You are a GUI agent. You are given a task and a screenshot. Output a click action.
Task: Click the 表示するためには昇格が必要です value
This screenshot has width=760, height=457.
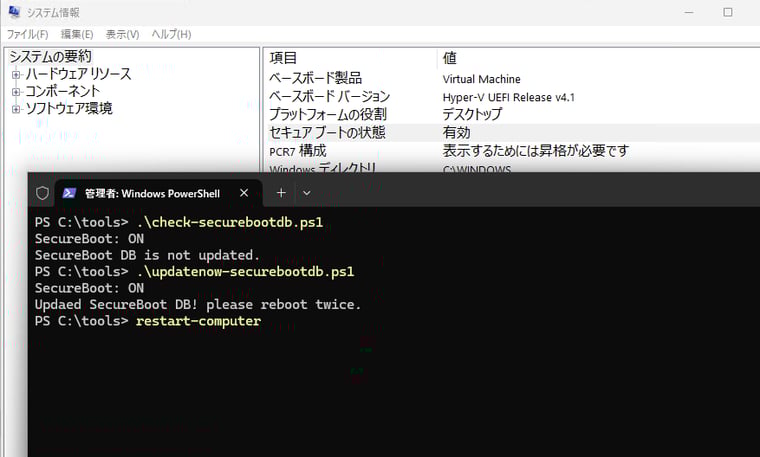click(x=536, y=151)
